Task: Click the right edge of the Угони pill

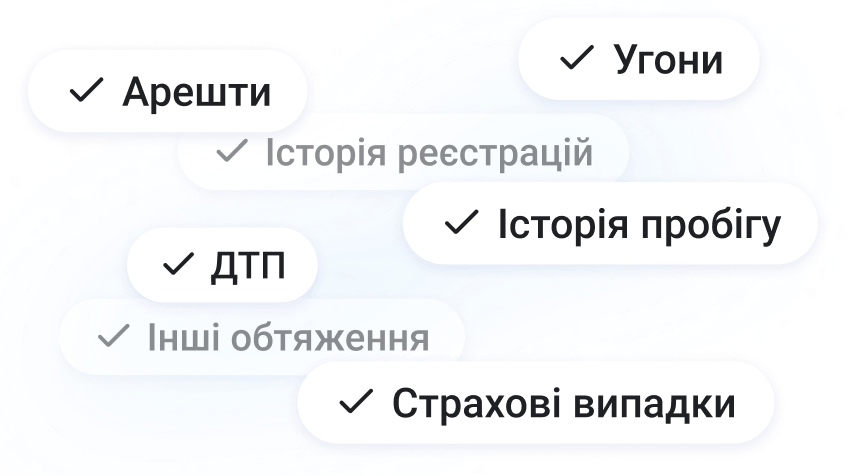Action: 754,59
